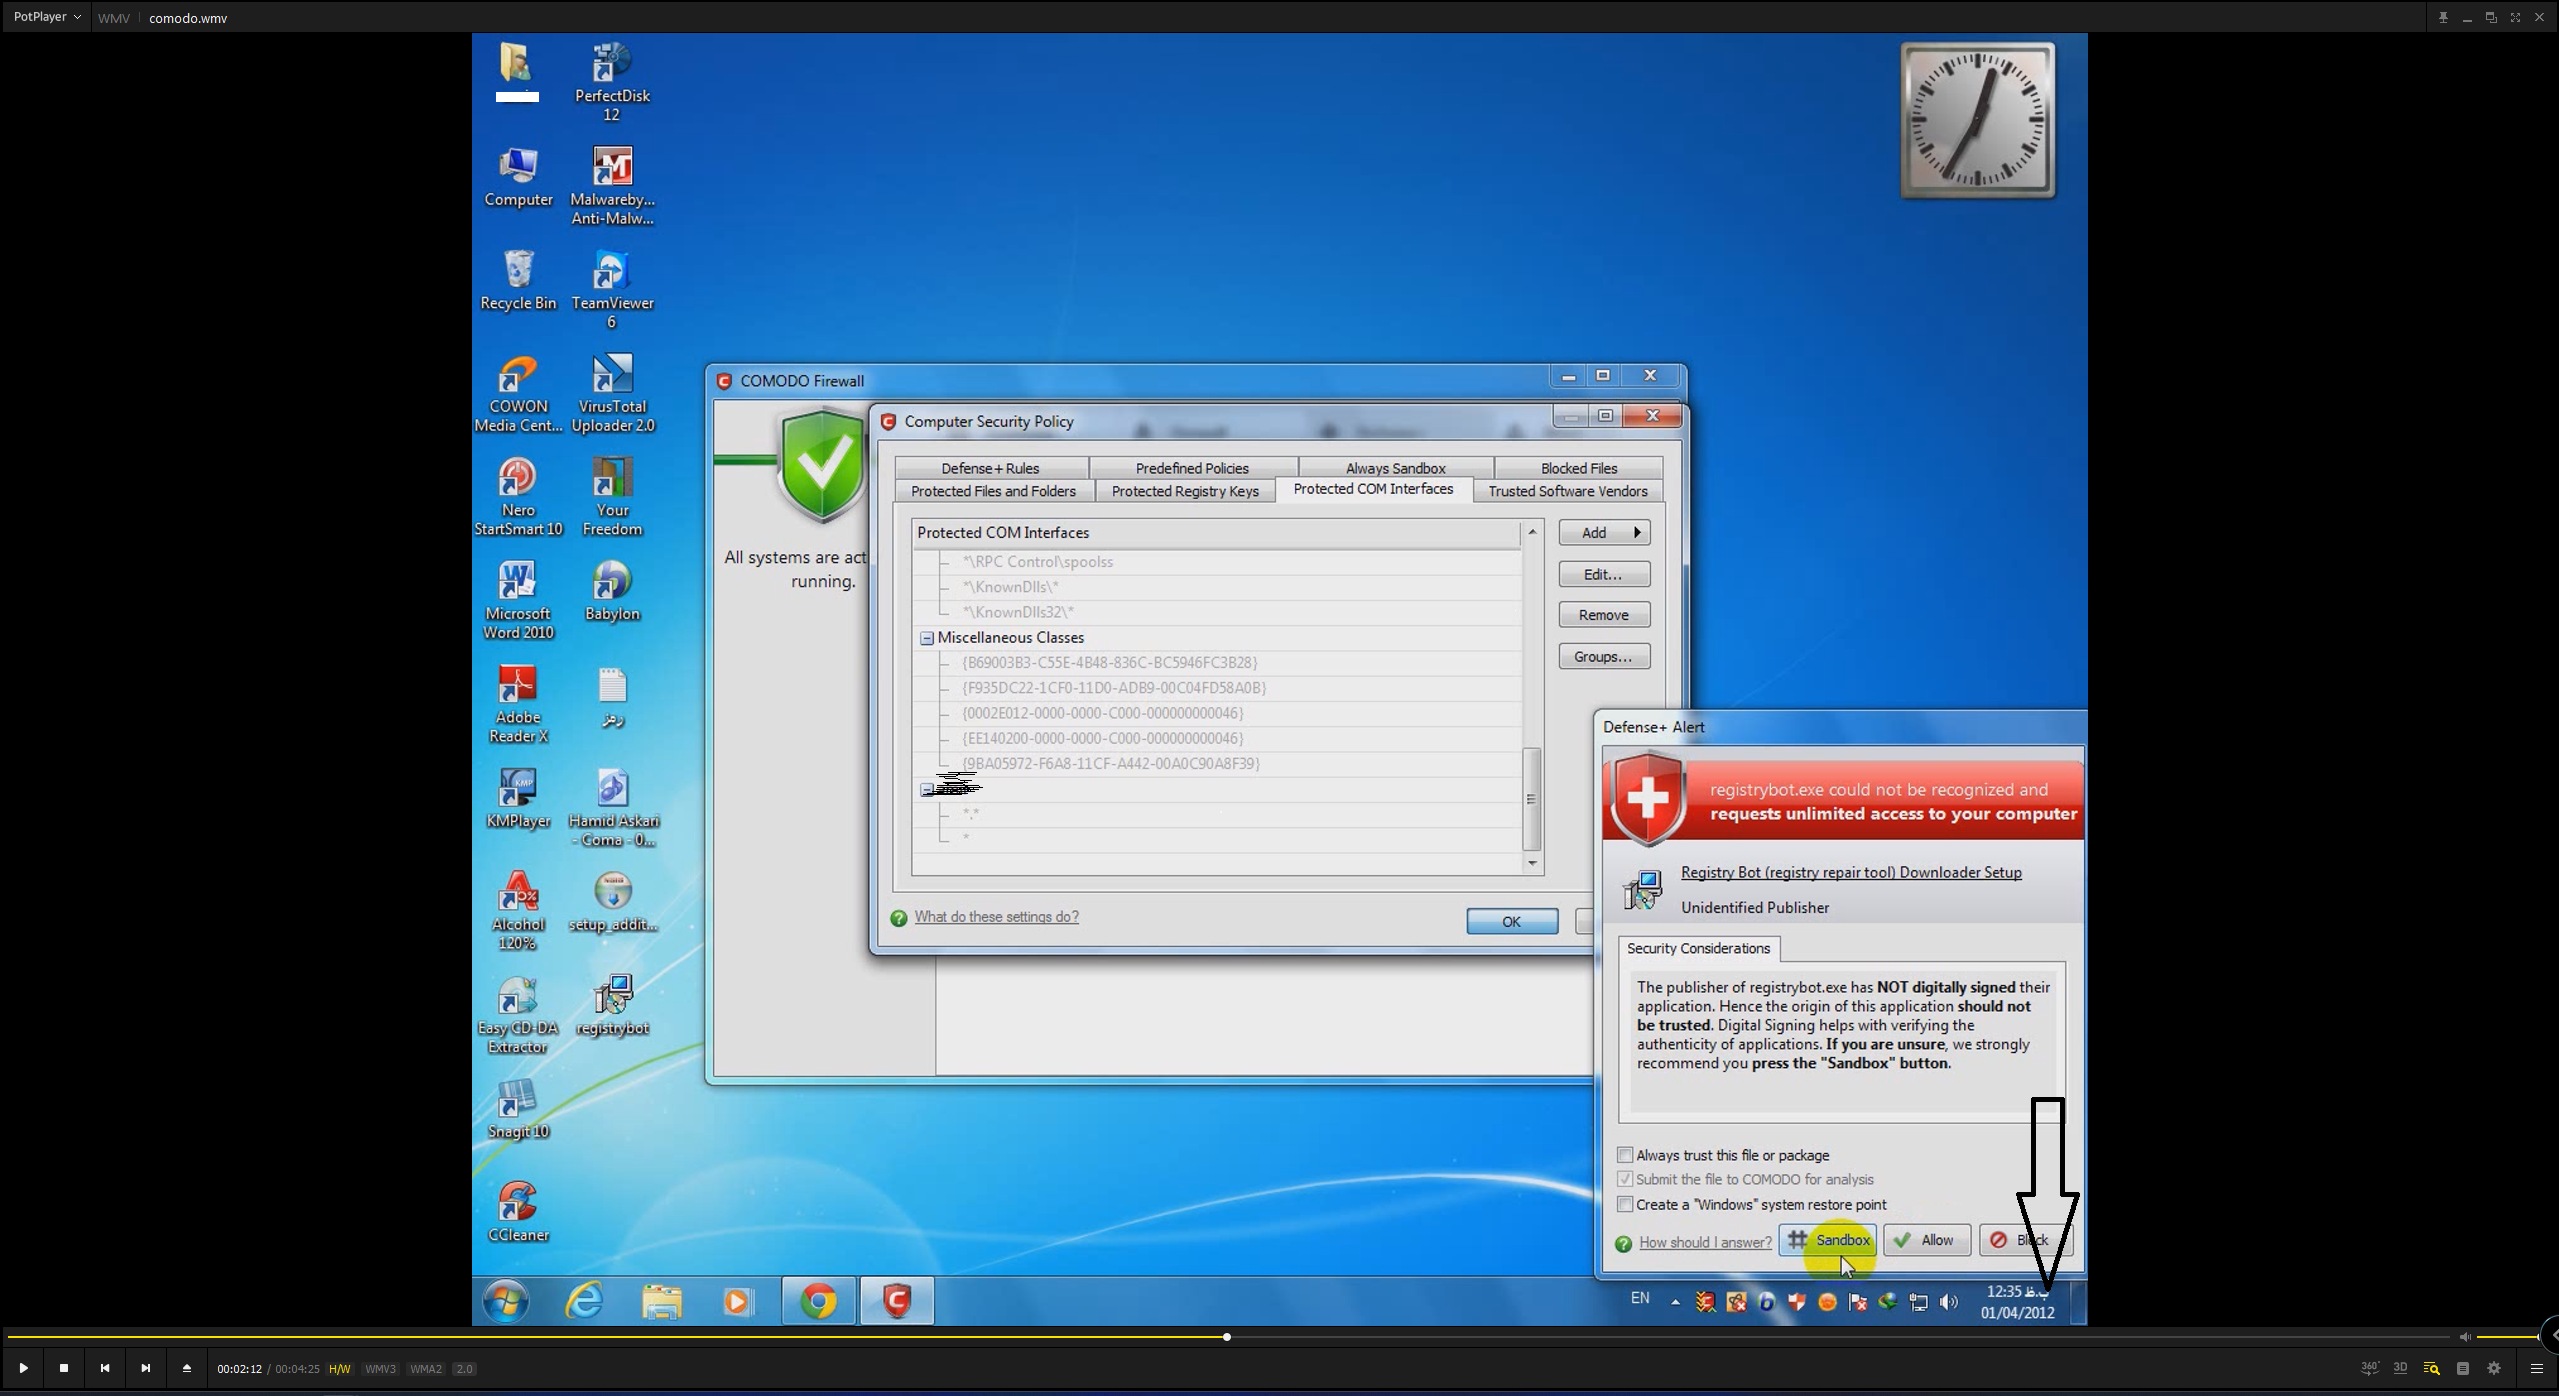The width and height of the screenshot is (2559, 1396).
Task: Open PotPlayer settings gear icon
Action: [x=2493, y=1368]
